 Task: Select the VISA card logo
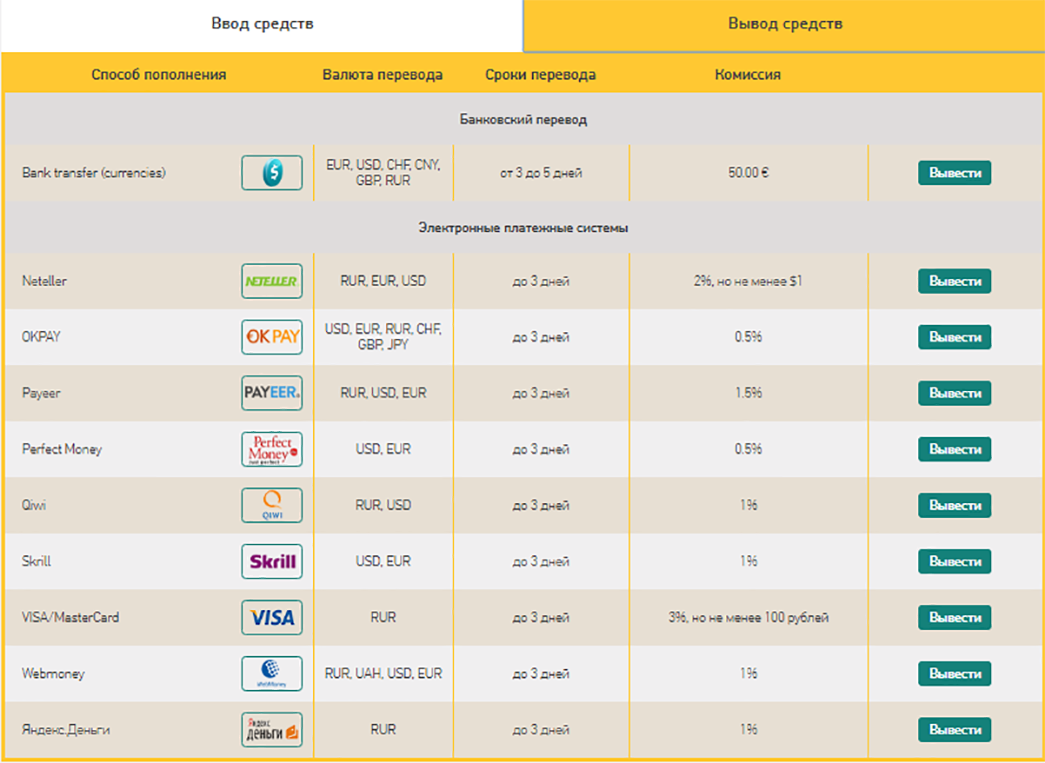272,618
